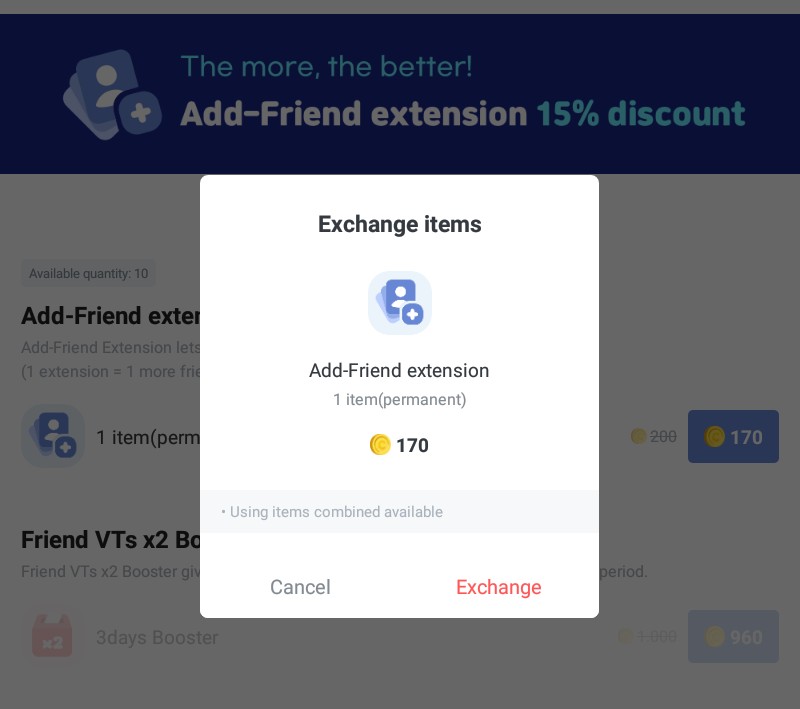Click the 'Exchange items' dialog title

400,224
